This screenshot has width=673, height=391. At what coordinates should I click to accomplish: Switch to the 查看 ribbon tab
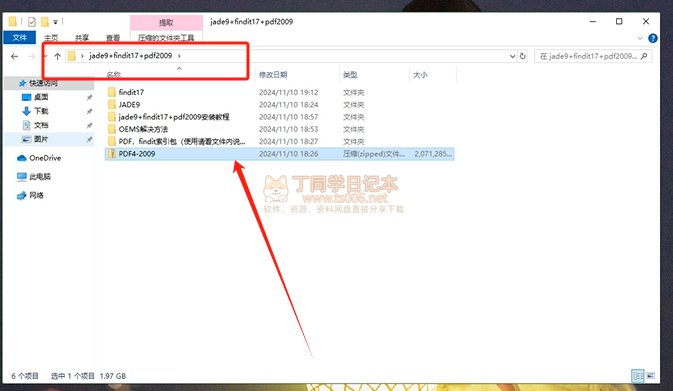[x=113, y=38]
